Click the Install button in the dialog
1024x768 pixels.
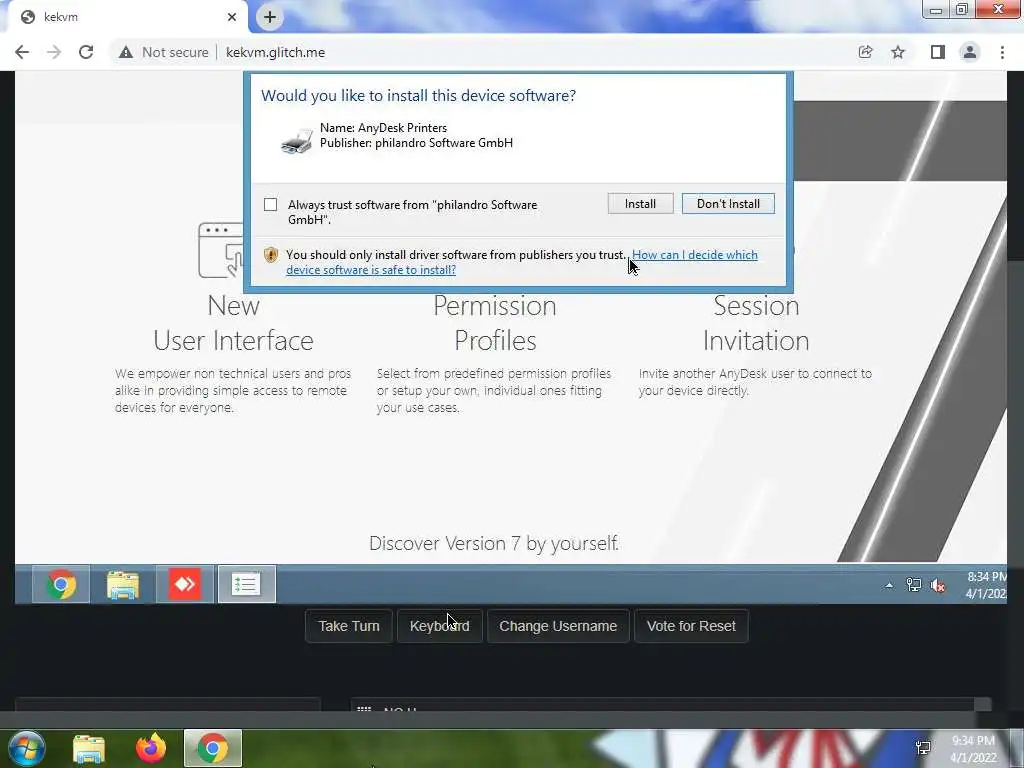coord(640,204)
